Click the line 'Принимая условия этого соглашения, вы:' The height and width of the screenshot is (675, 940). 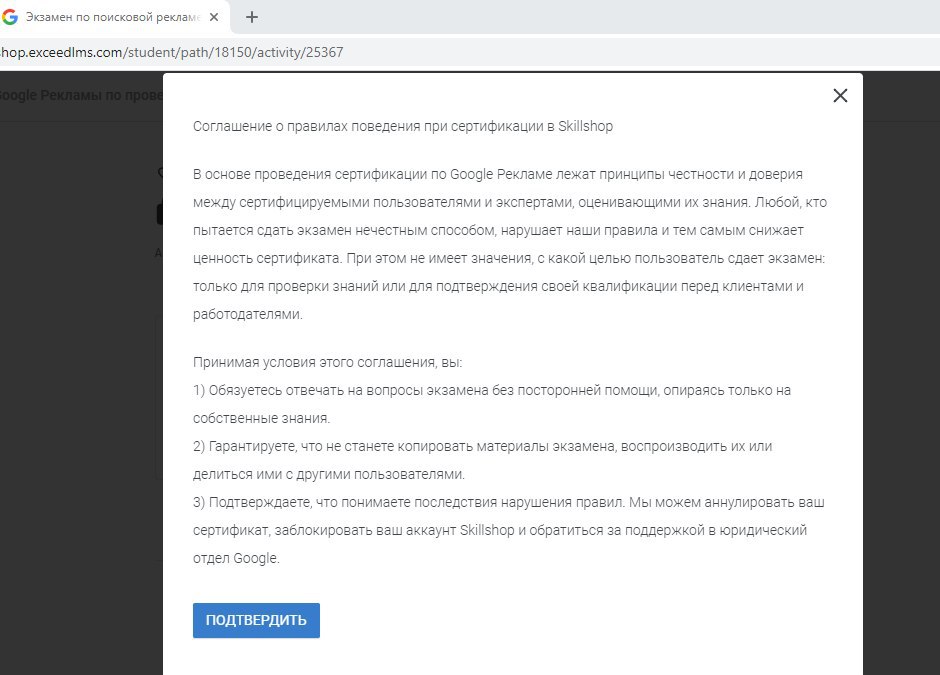[327, 363]
